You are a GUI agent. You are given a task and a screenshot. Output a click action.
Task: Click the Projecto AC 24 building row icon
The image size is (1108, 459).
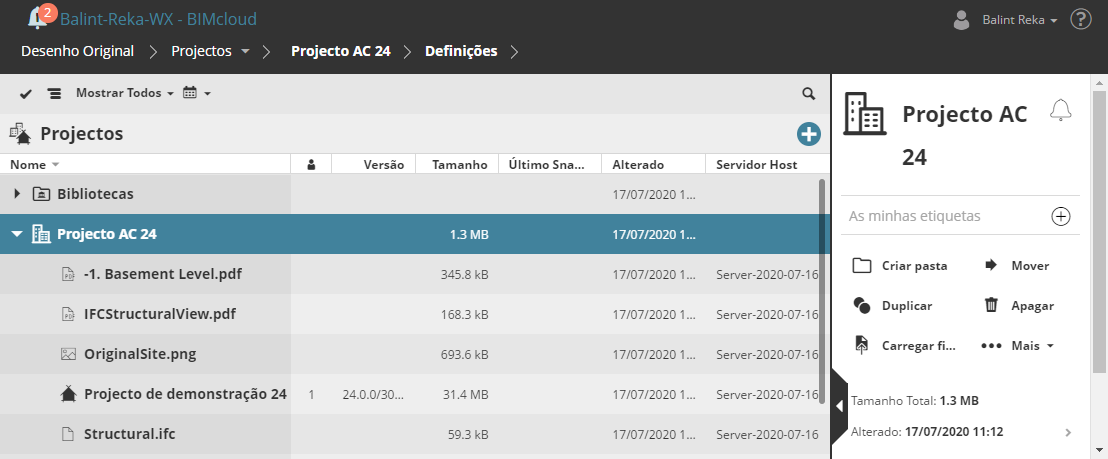coord(42,234)
